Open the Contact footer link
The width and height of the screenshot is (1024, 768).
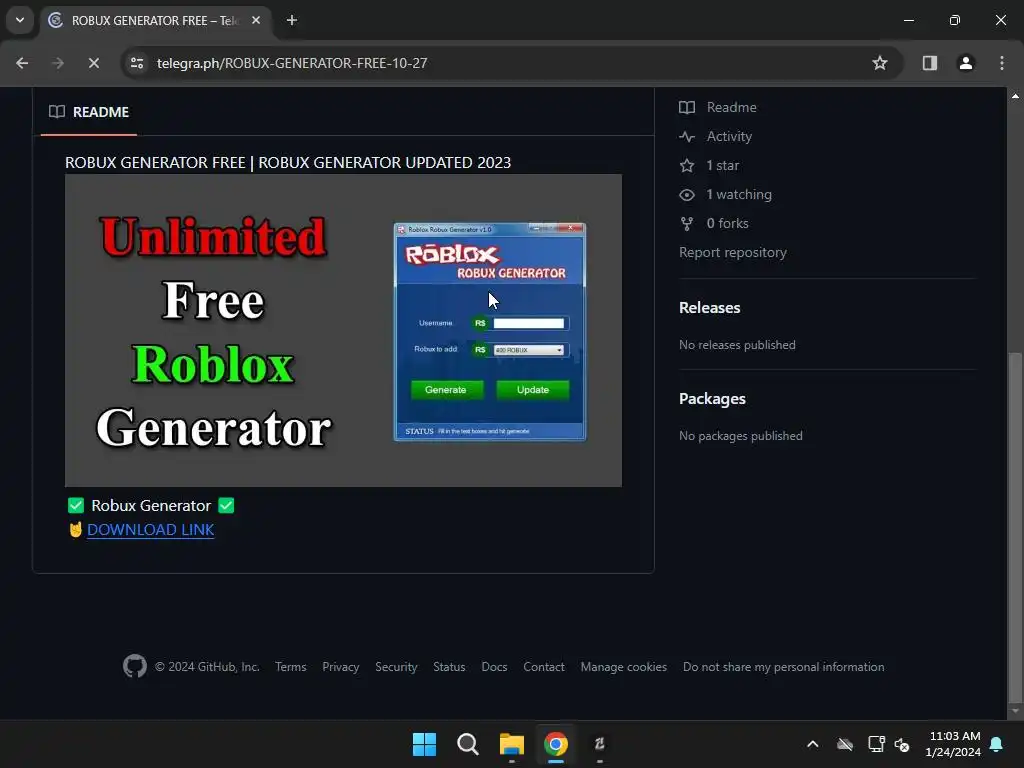(544, 667)
